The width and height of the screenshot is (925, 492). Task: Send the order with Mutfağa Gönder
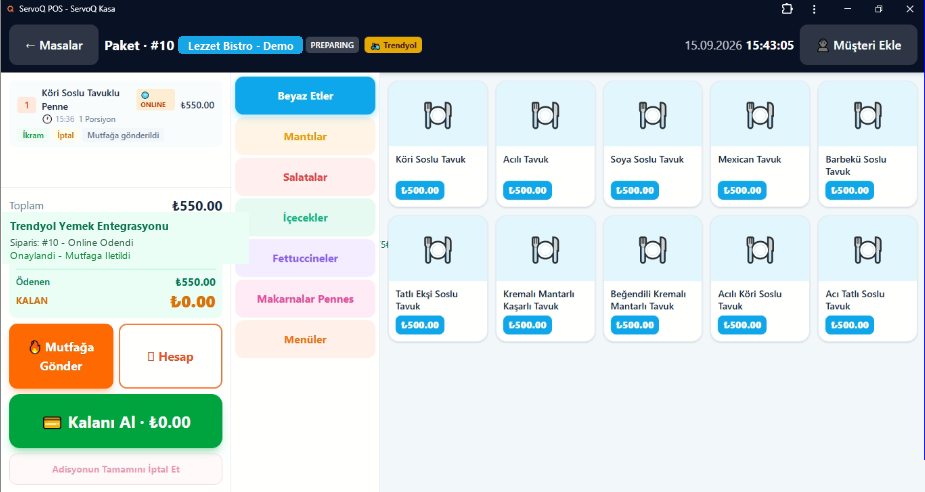61,356
